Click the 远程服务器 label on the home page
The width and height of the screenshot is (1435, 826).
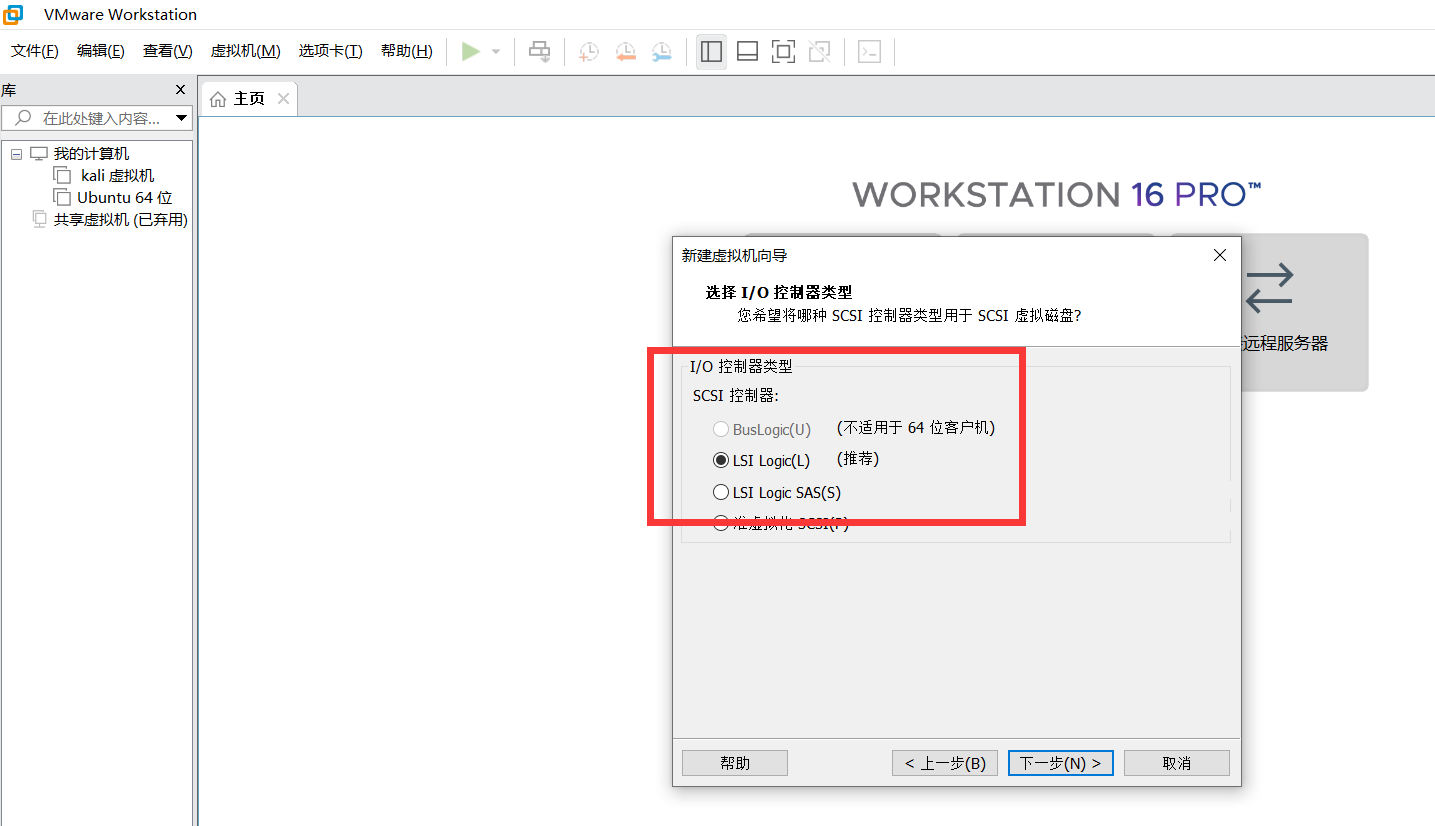[x=1285, y=344]
